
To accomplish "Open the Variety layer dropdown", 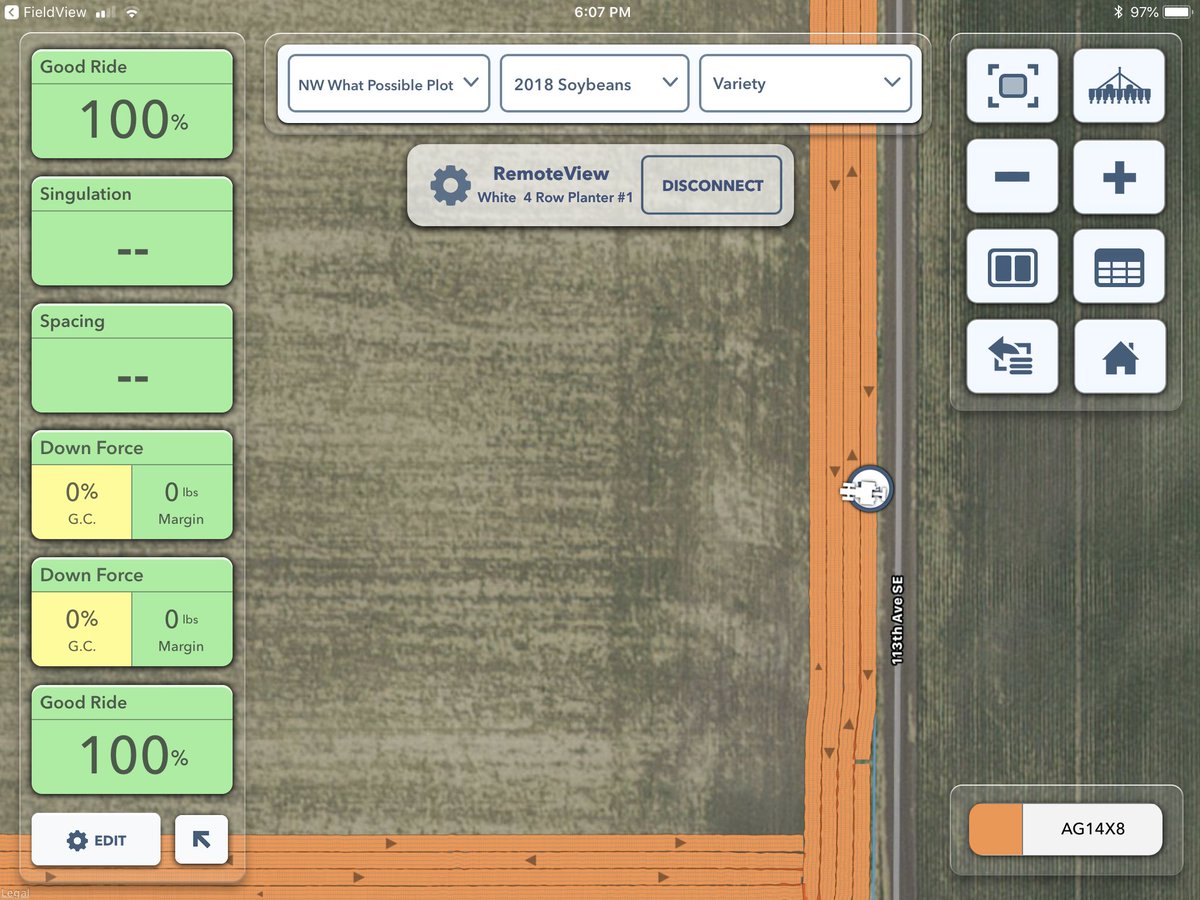I will [806, 84].
